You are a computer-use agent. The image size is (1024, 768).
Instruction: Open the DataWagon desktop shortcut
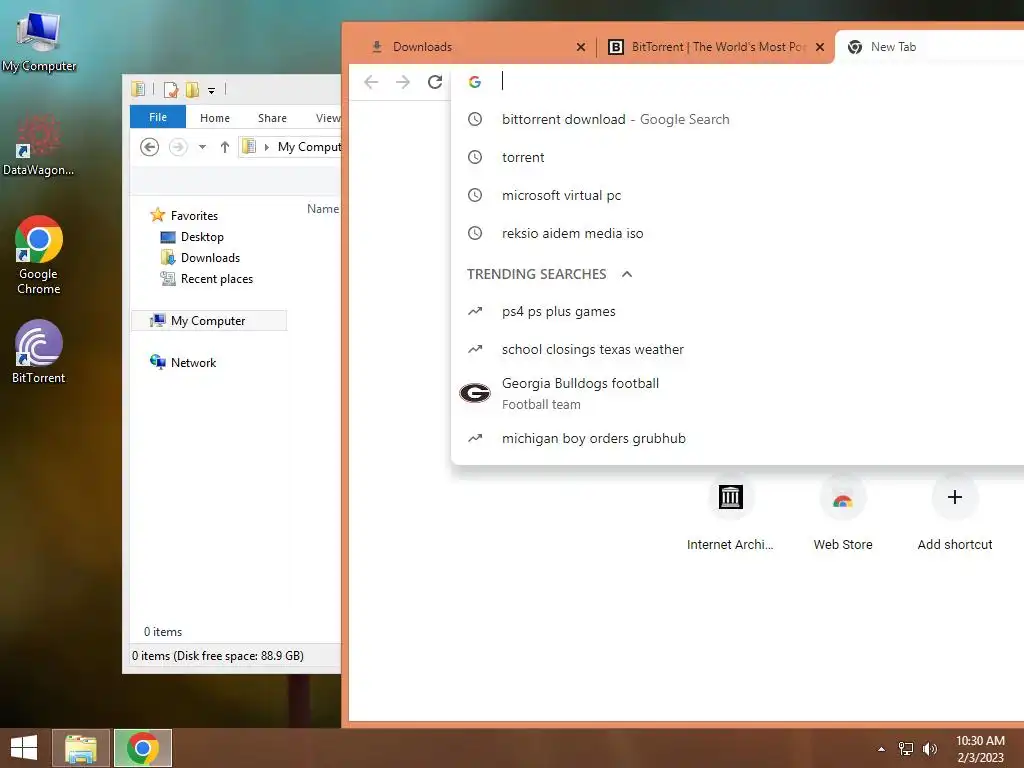38,145
